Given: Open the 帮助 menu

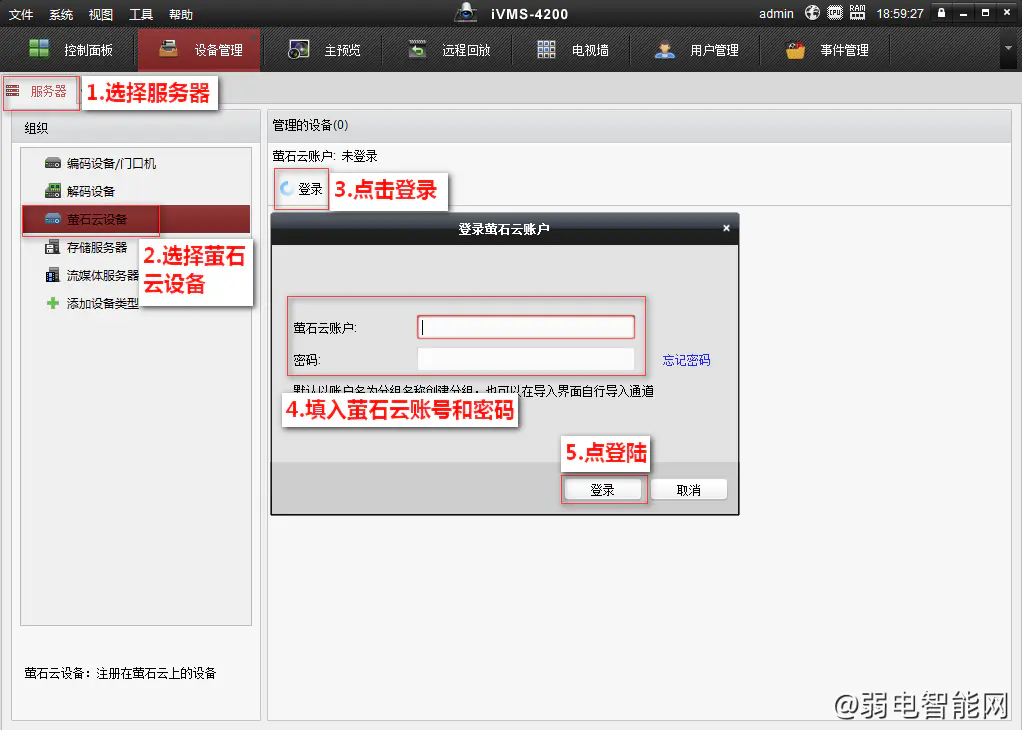Looking at the screenshot, I should tap(181, 14).
